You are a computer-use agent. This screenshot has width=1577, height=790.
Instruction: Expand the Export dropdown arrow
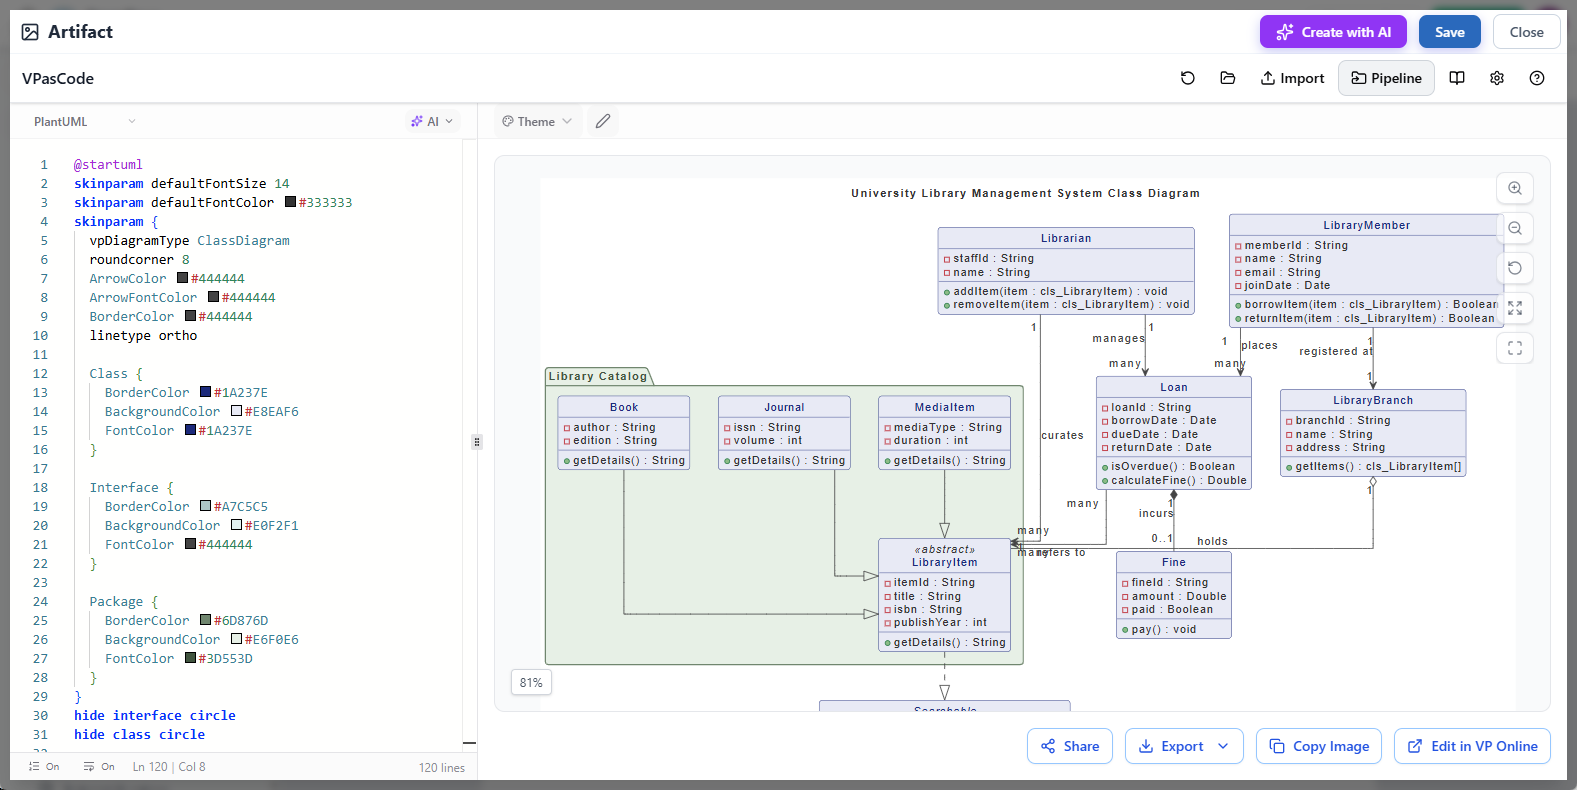(x=1223, y=746)
